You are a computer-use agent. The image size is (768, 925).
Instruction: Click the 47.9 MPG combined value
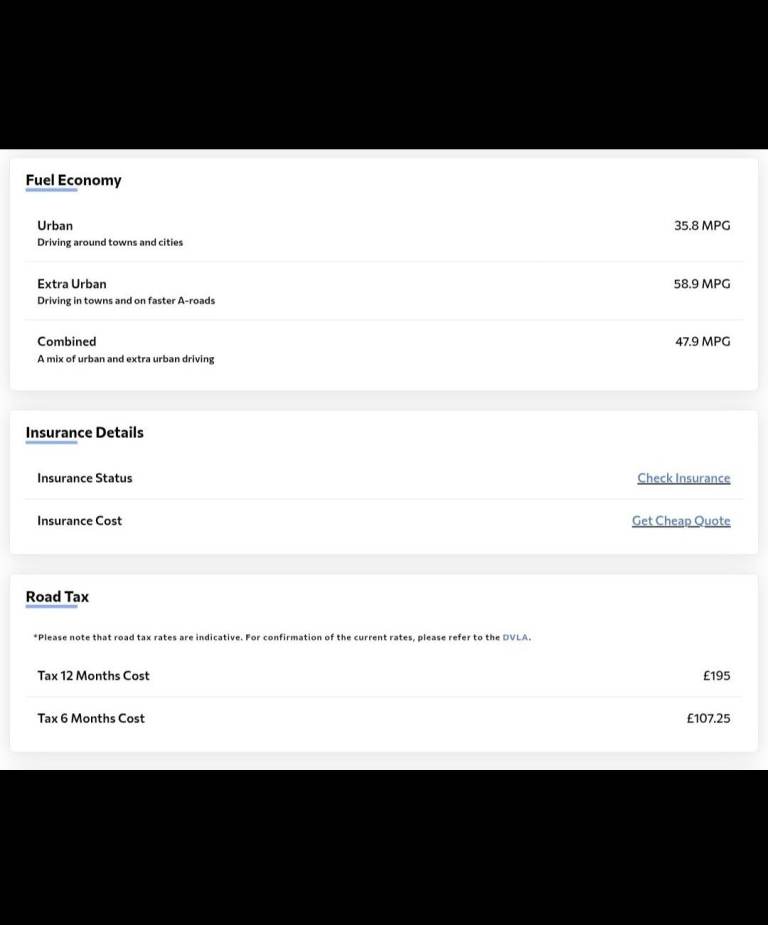(x=702, y=341)
